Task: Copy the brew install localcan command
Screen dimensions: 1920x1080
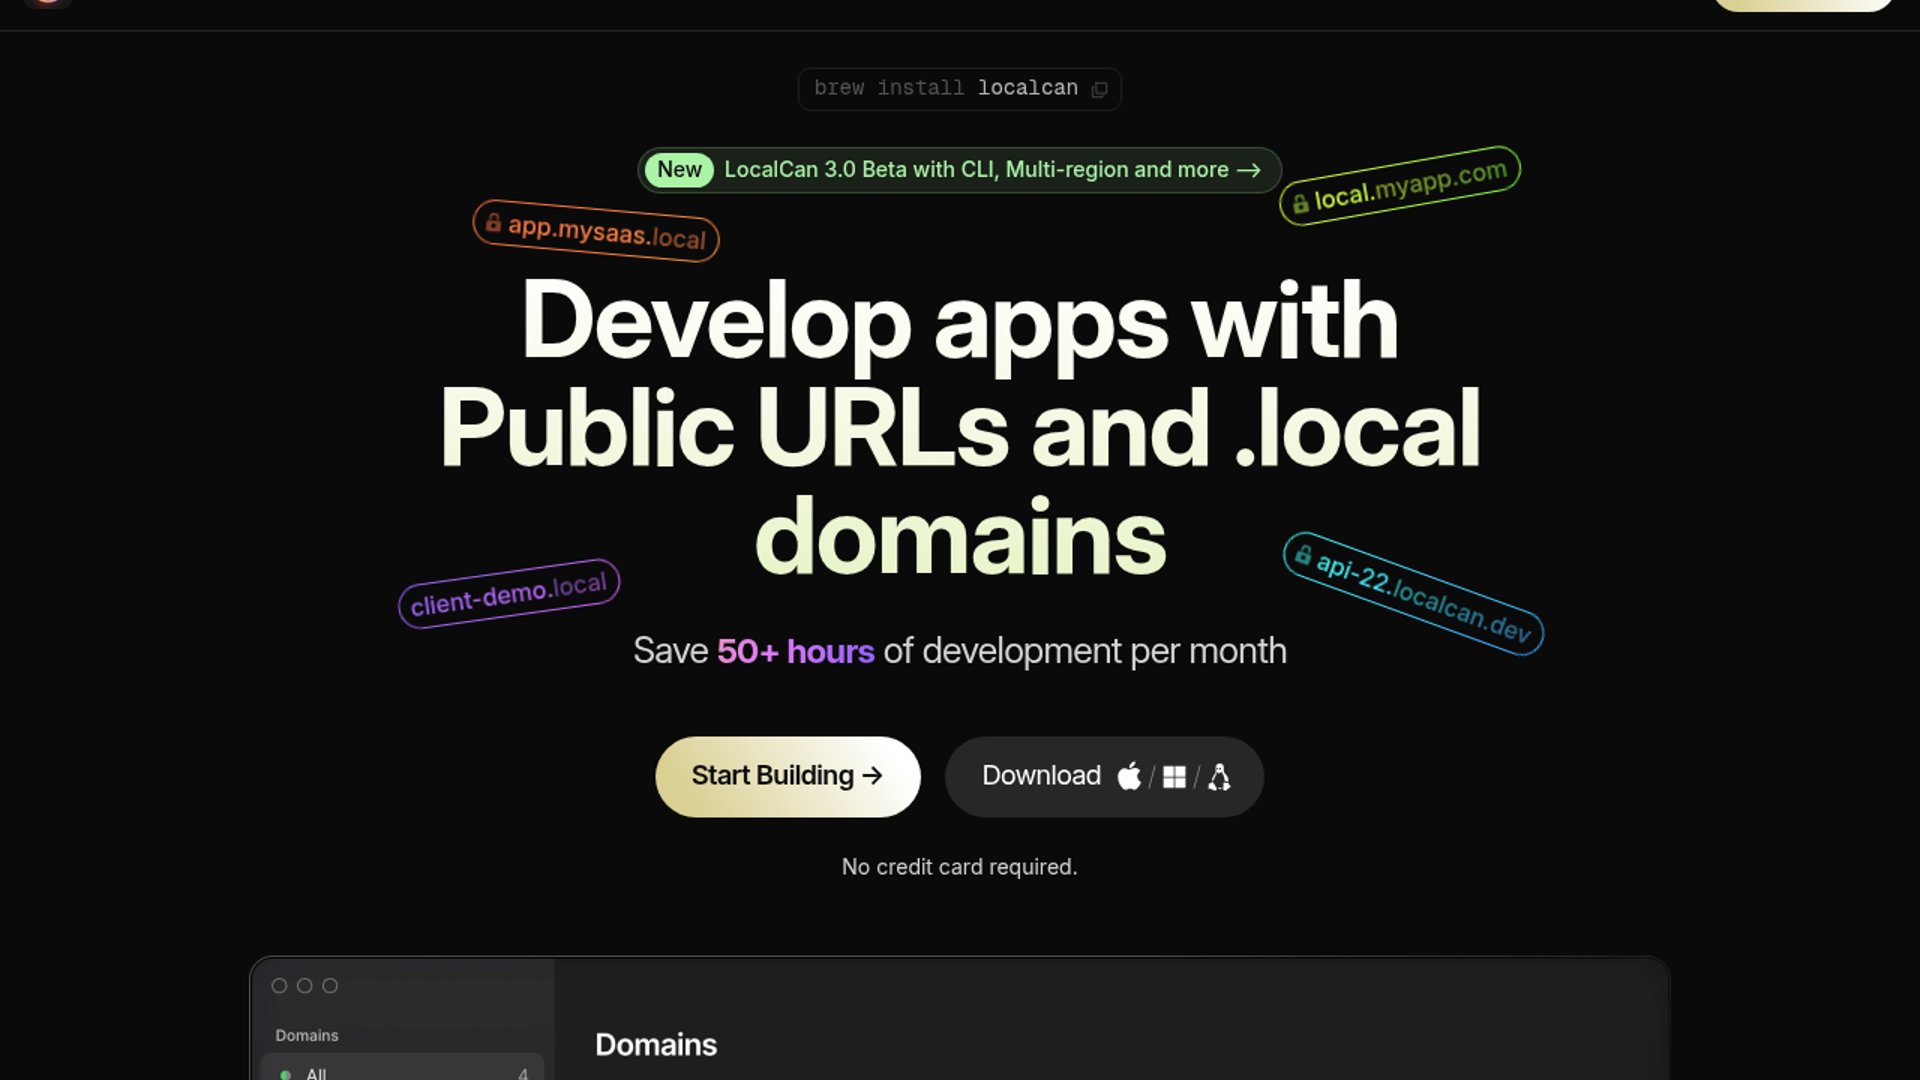Action: (1099, 89)
